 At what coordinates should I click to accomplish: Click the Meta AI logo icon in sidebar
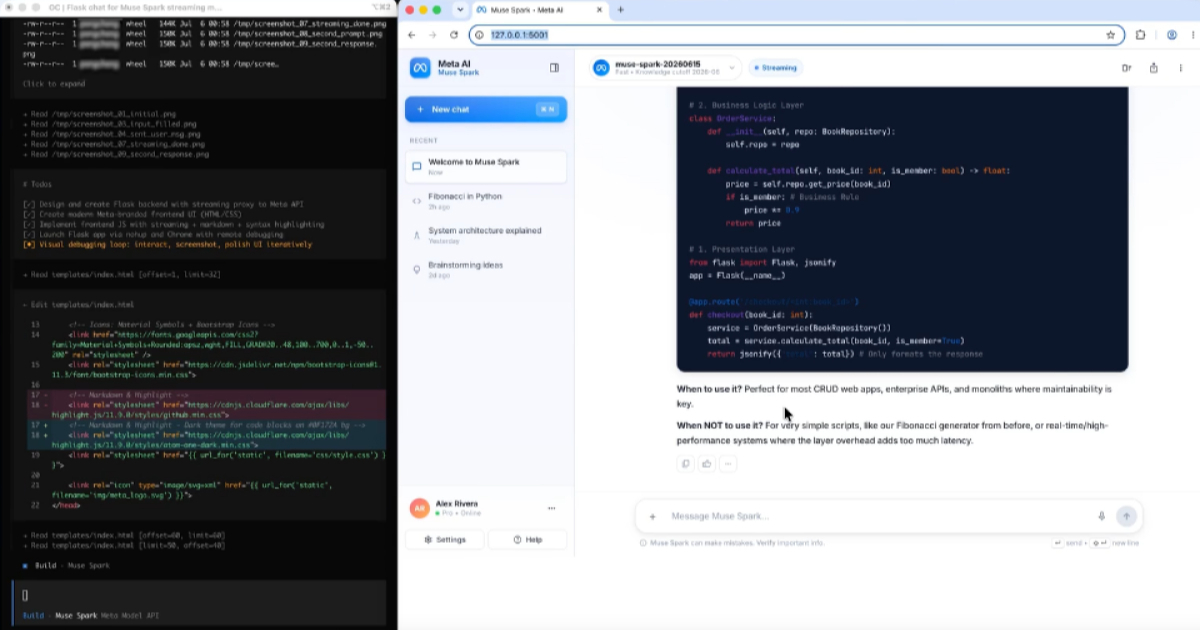[420, 68]
